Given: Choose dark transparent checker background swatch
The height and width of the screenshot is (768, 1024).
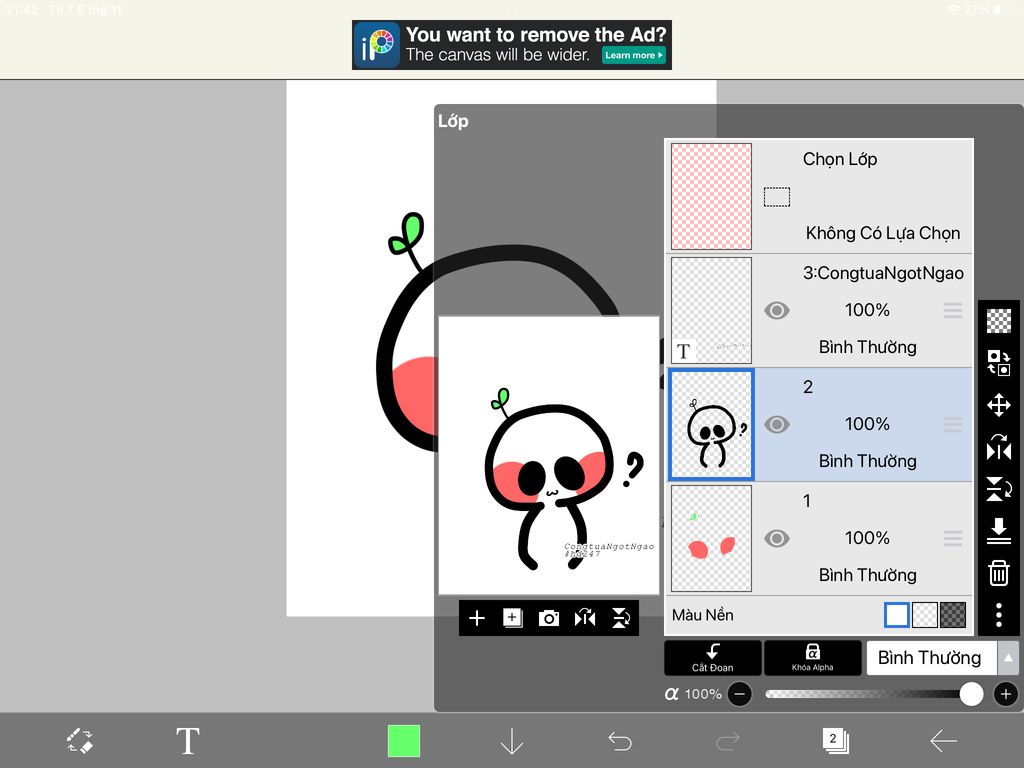Looking at the screenshot, I should [x=953, y=615].
